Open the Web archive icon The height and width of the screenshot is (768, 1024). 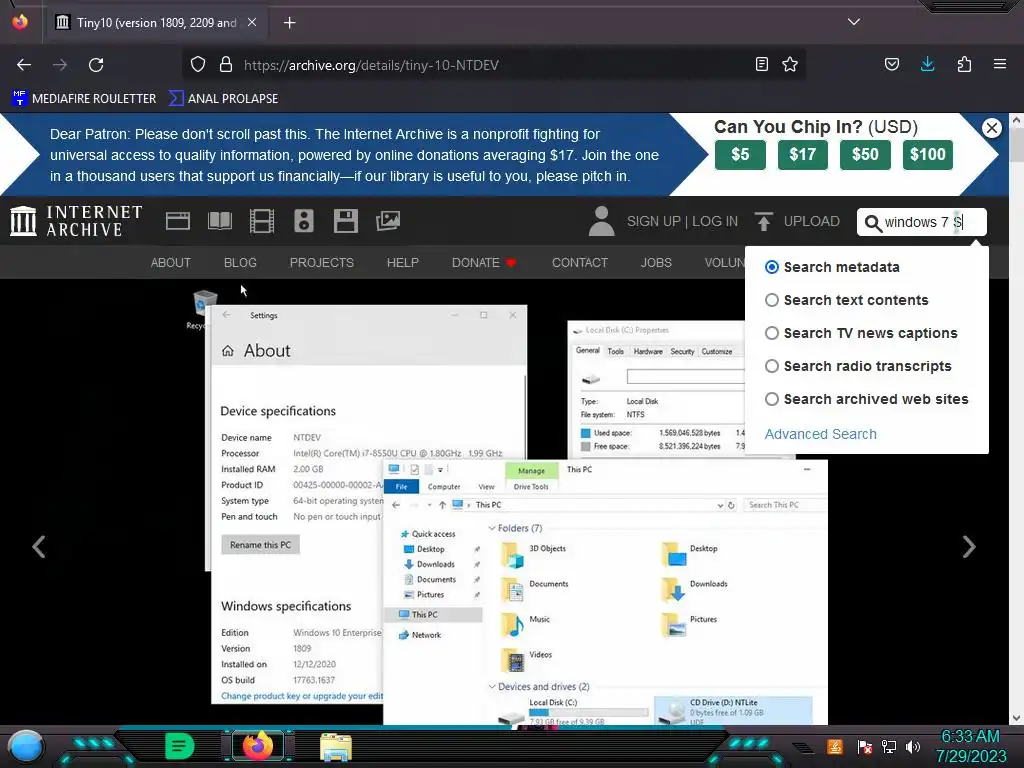coord(178,221)
